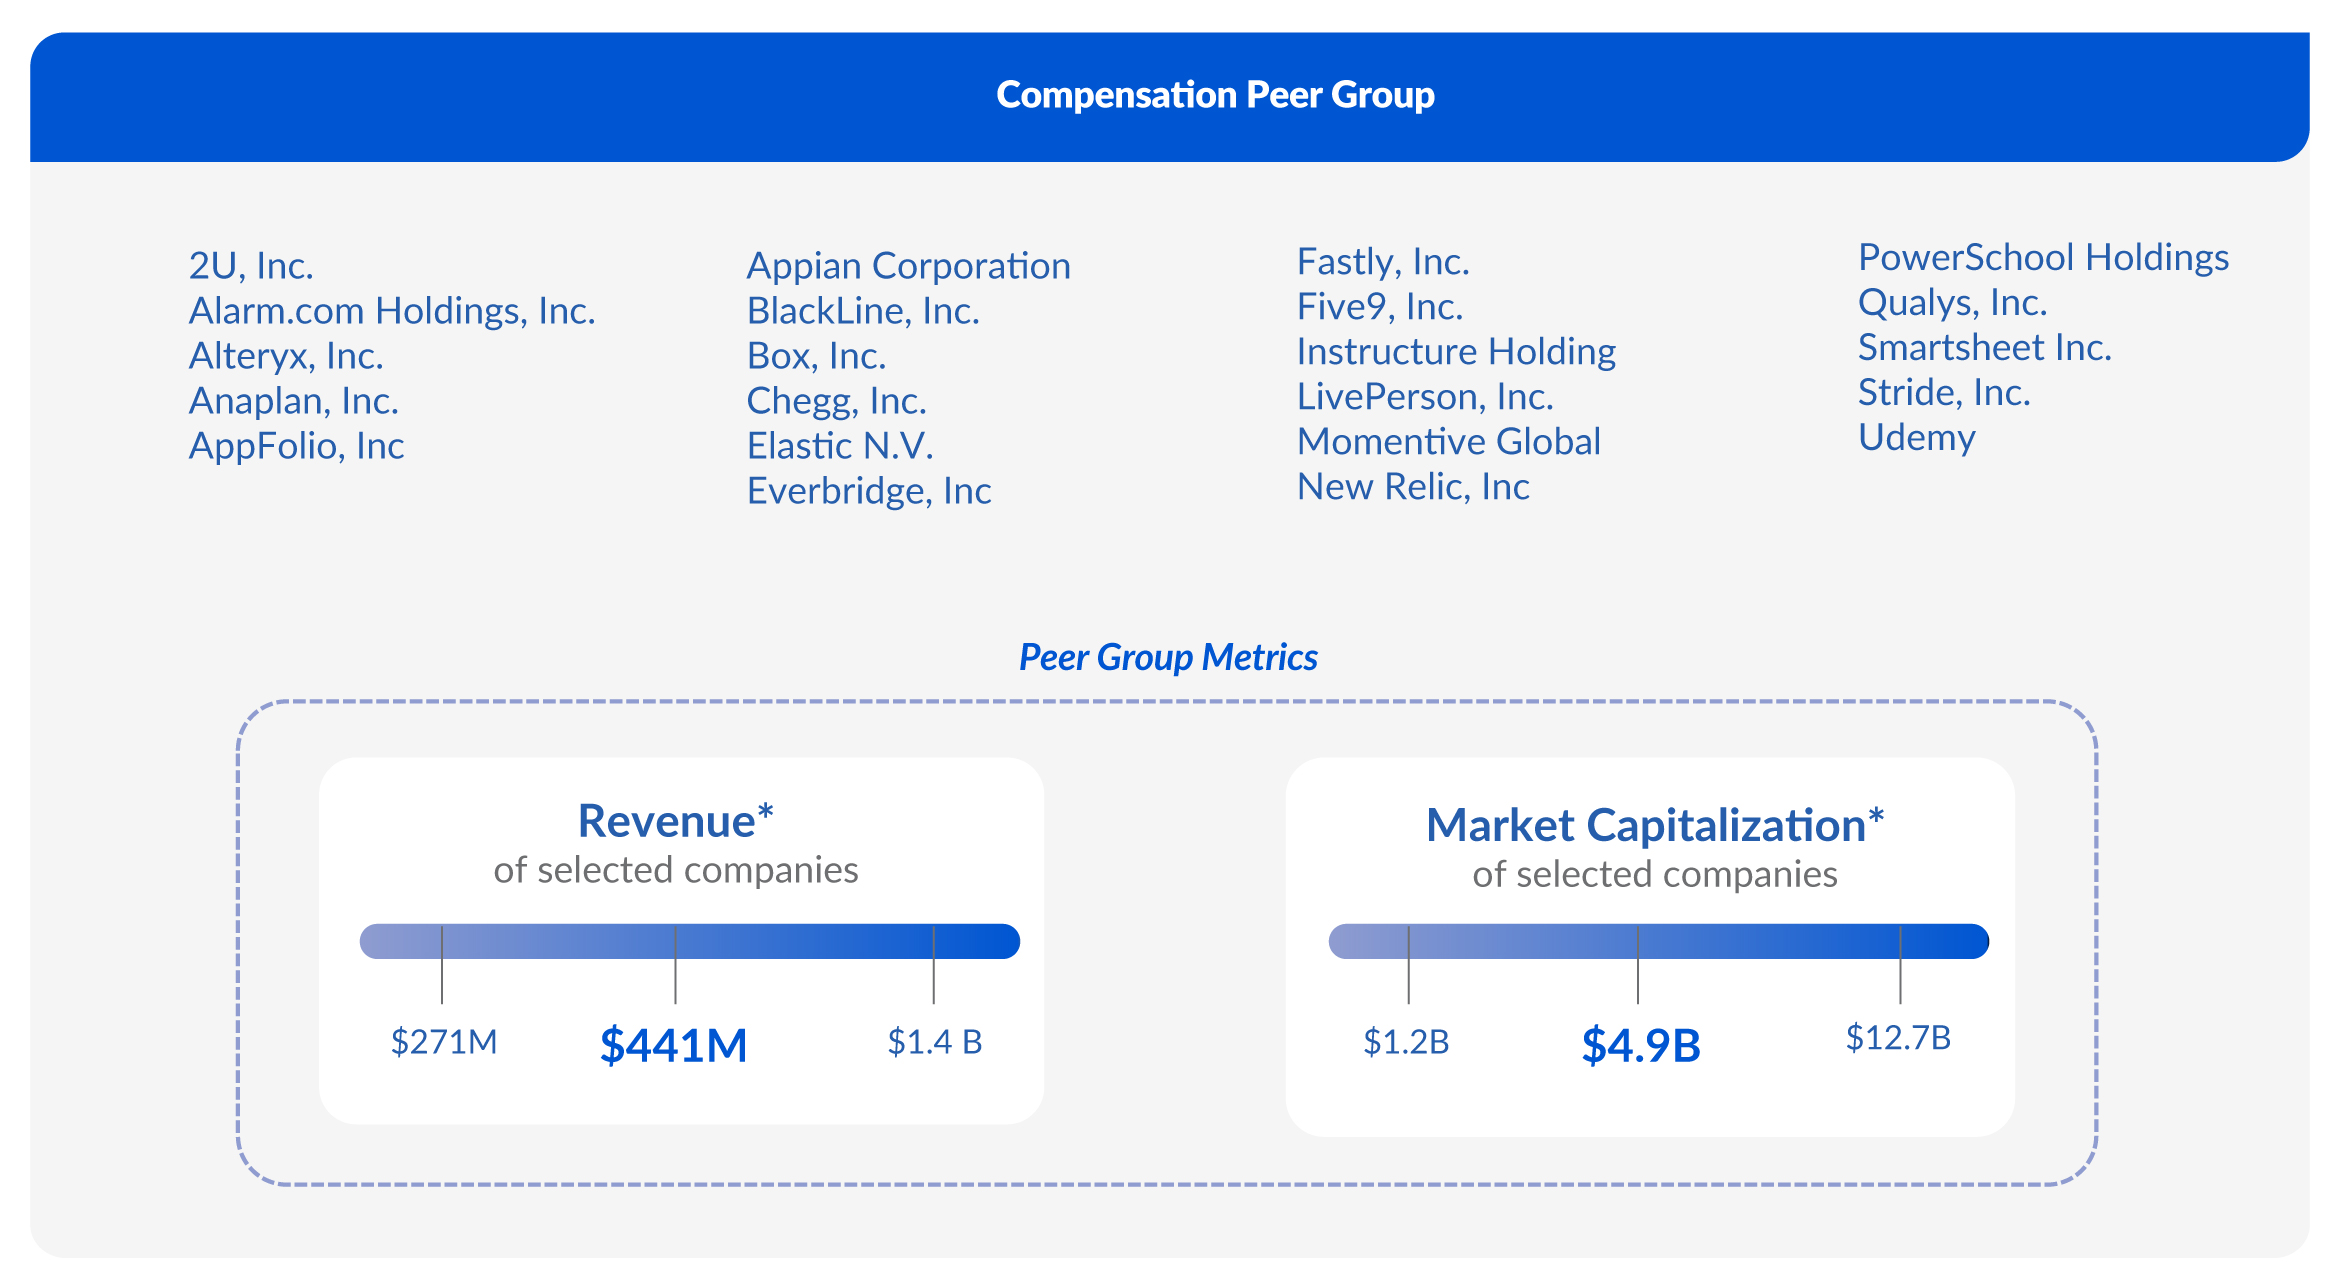Select Appian Corporation in the peer list

point(908,266)
